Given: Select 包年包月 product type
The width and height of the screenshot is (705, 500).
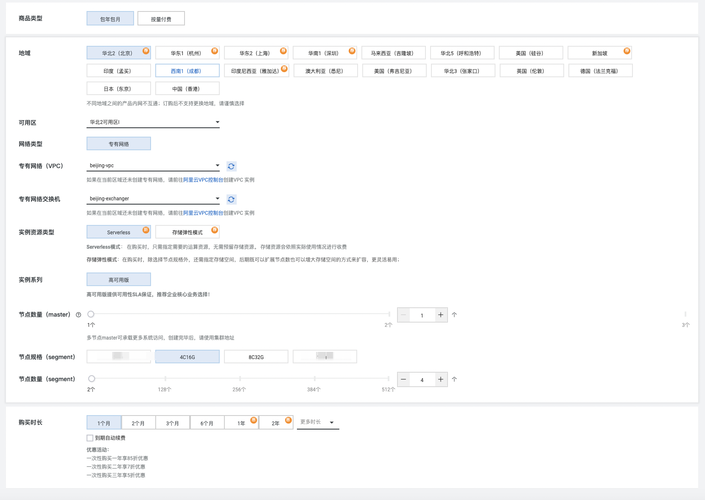Looking at the screenshot, I should click(x=110, y=19).
